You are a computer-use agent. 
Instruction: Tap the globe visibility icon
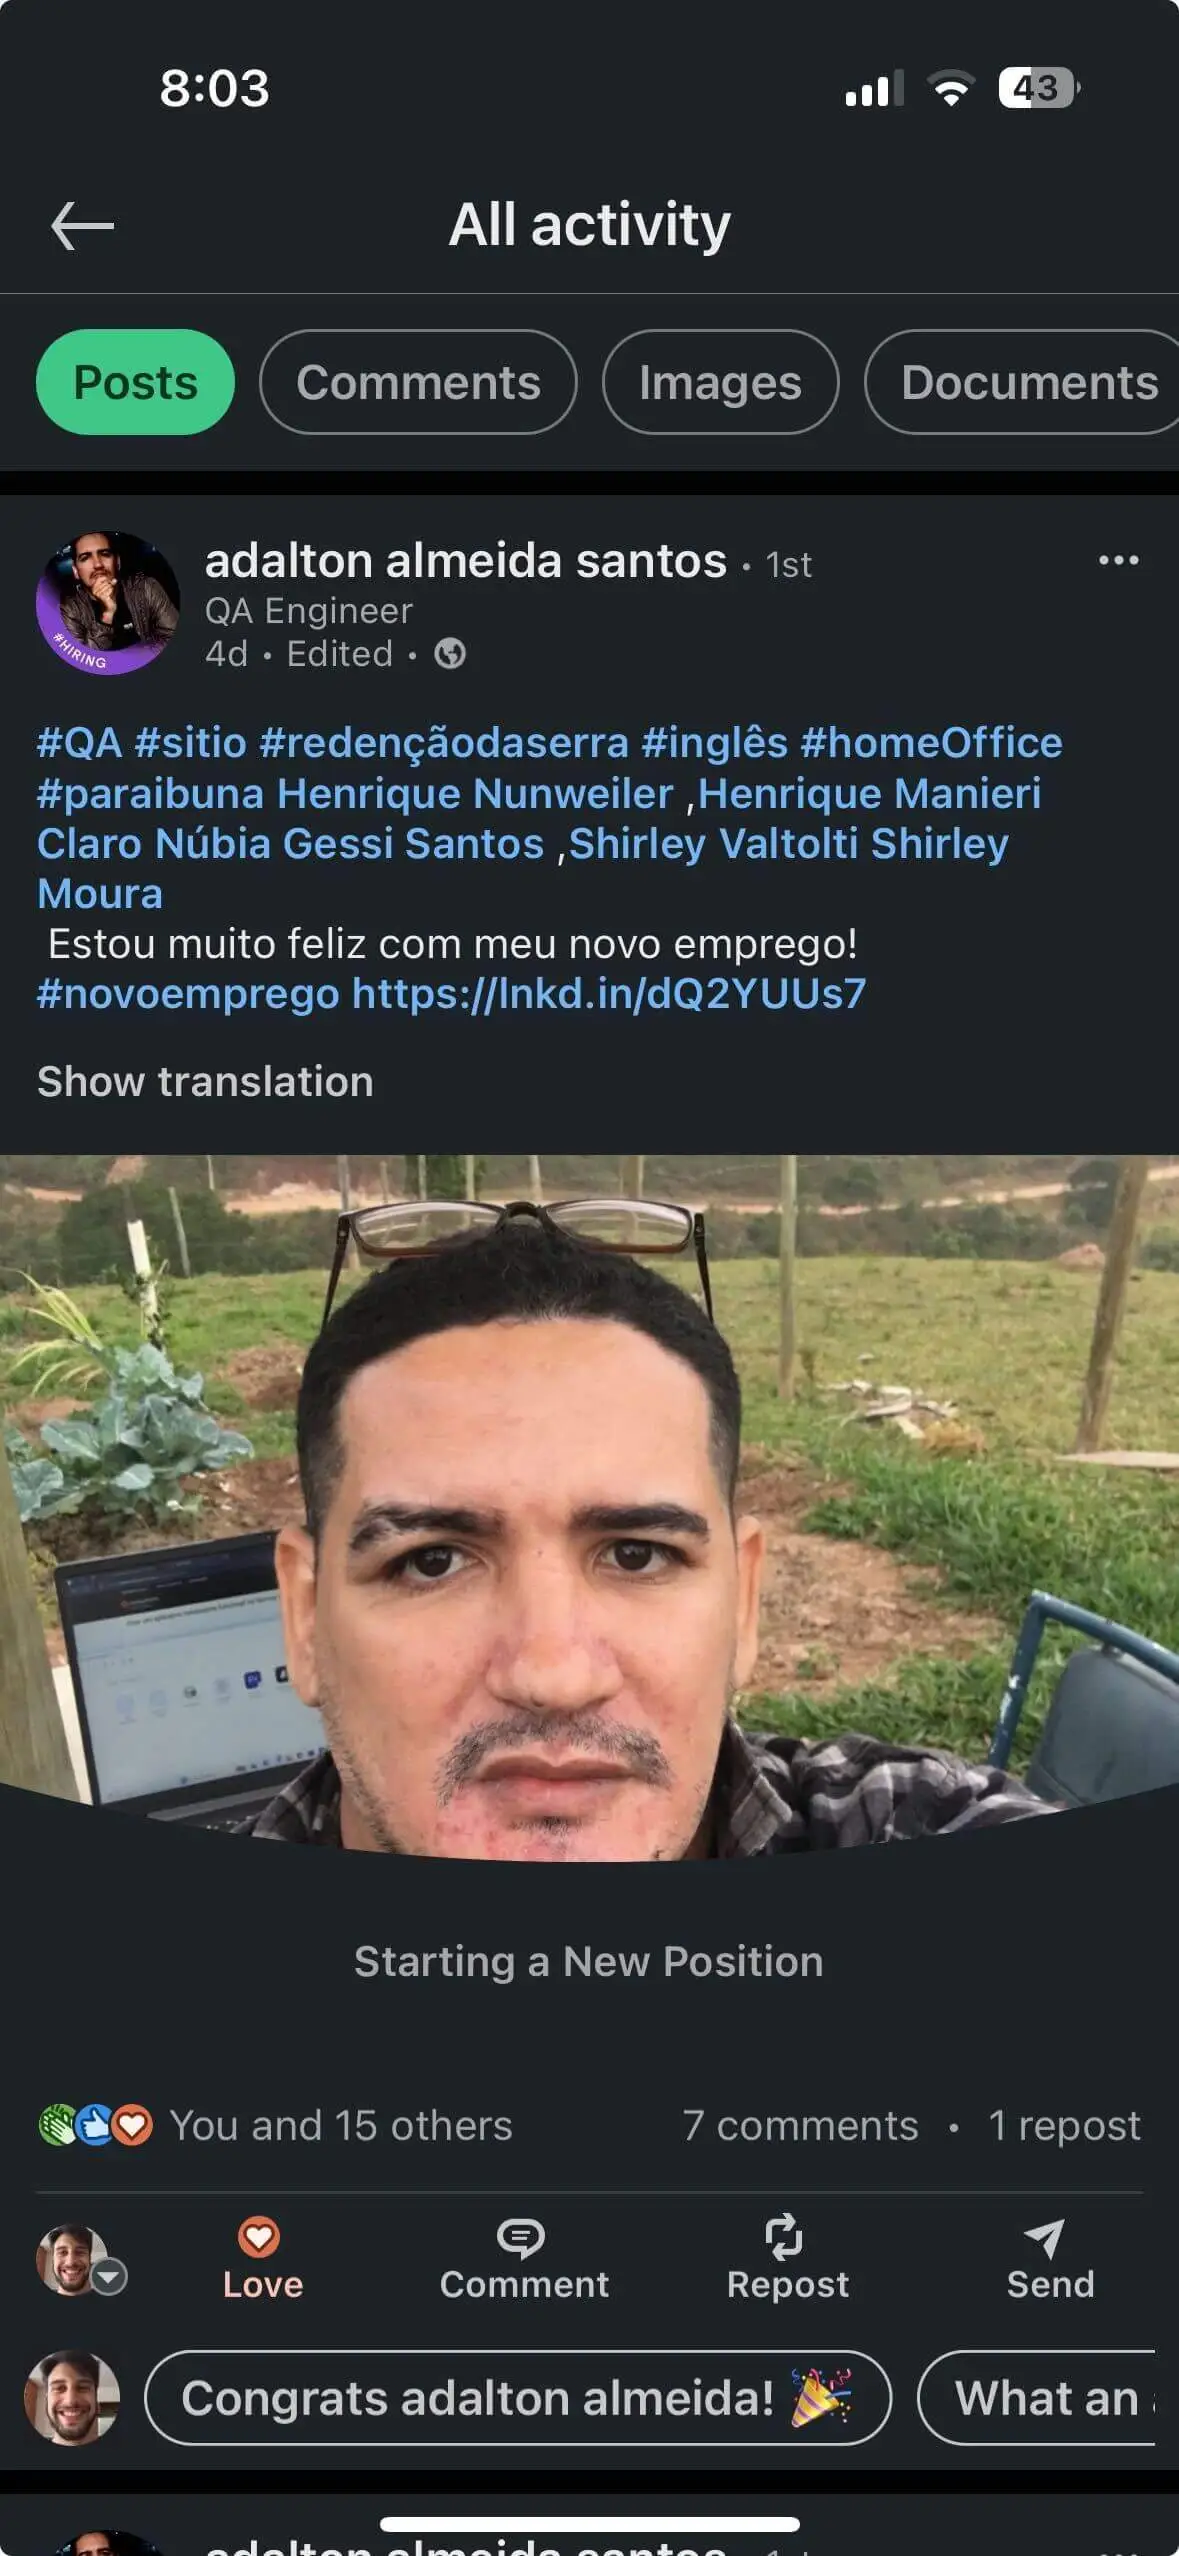coord(450,654)
